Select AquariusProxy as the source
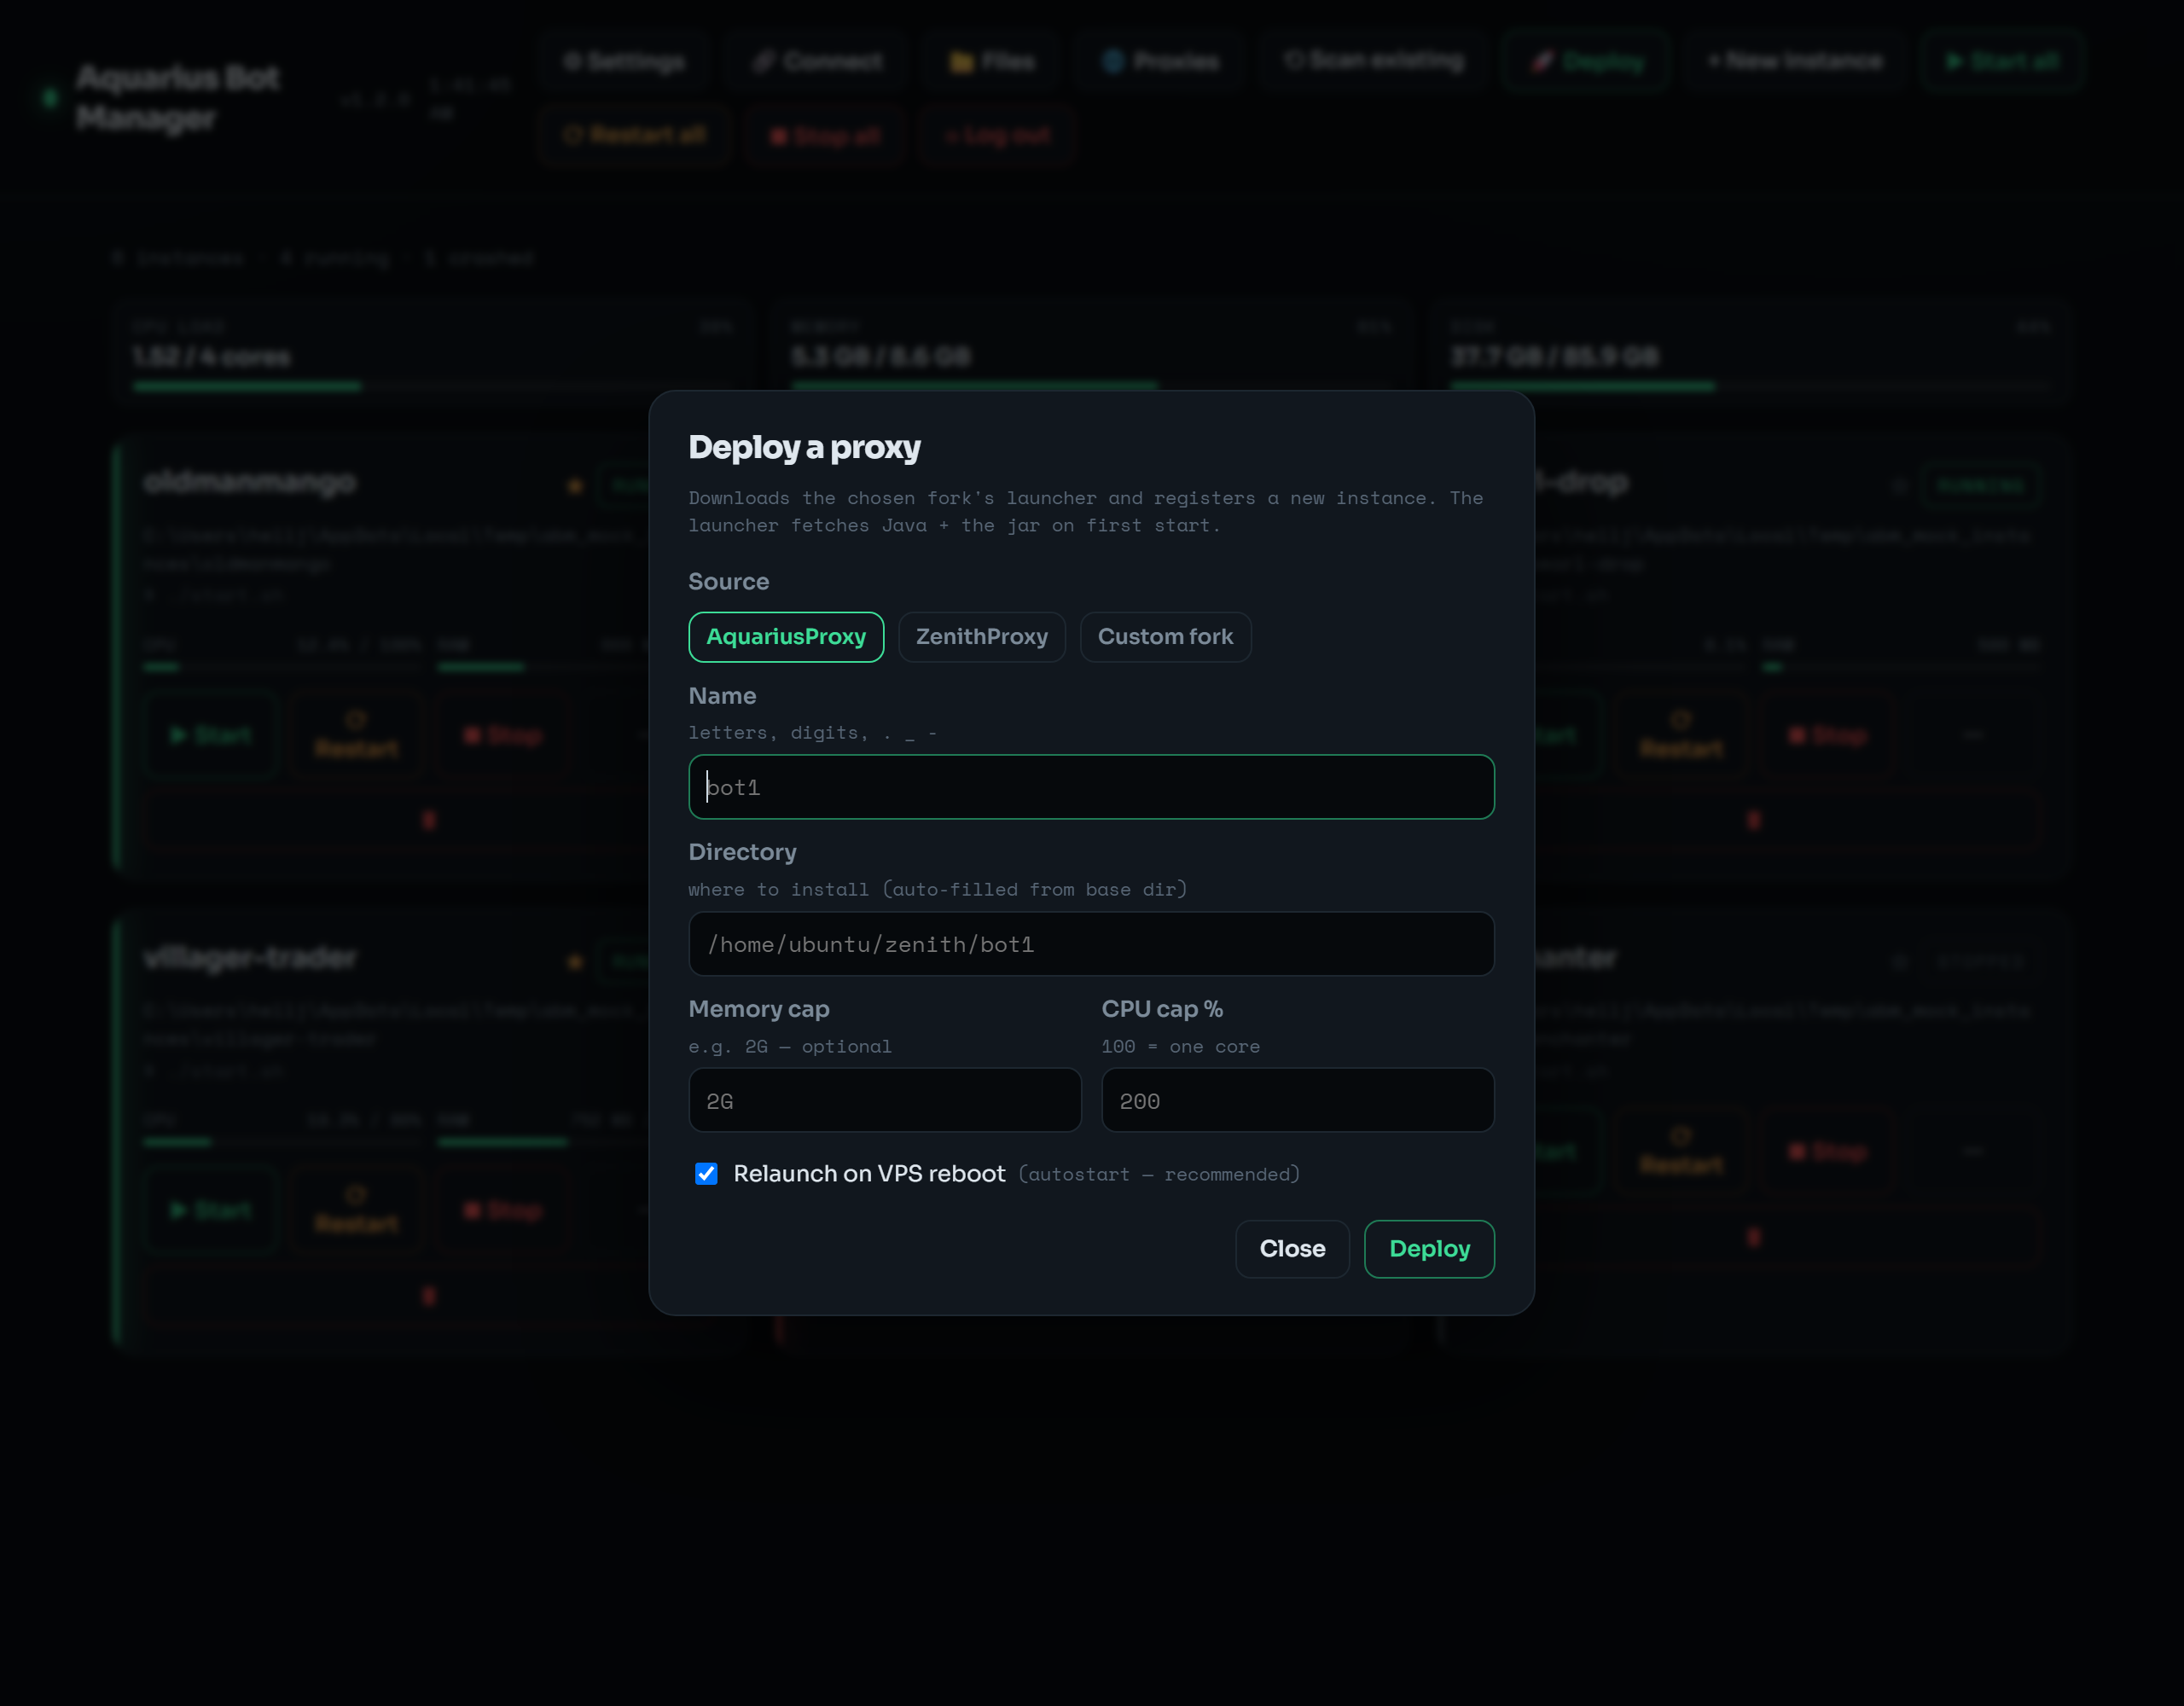2184x1706 pixels. tap(786, 637)
